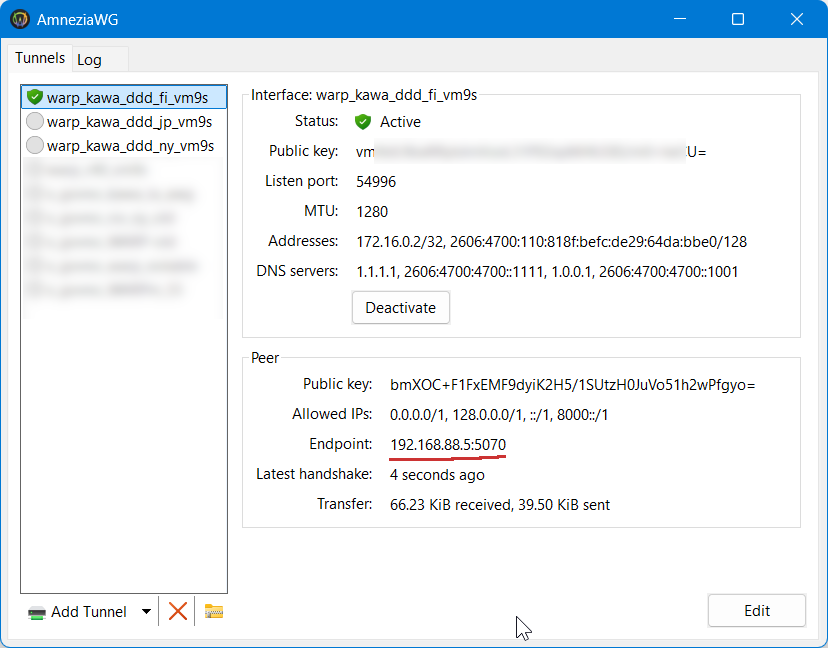Open the Tunnels tab
The width and height of the screenshot is (828, 648).
coord(40,59)
